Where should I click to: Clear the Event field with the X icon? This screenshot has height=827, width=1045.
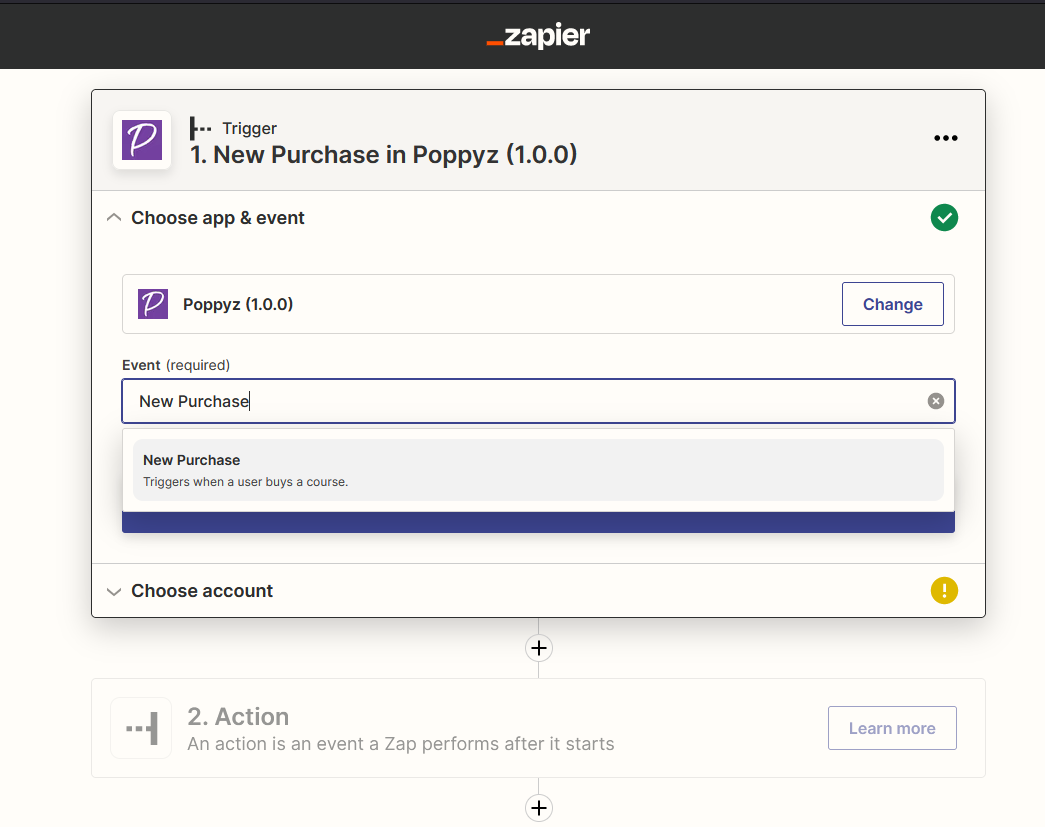pyautogui.click(x=935, y=401)
